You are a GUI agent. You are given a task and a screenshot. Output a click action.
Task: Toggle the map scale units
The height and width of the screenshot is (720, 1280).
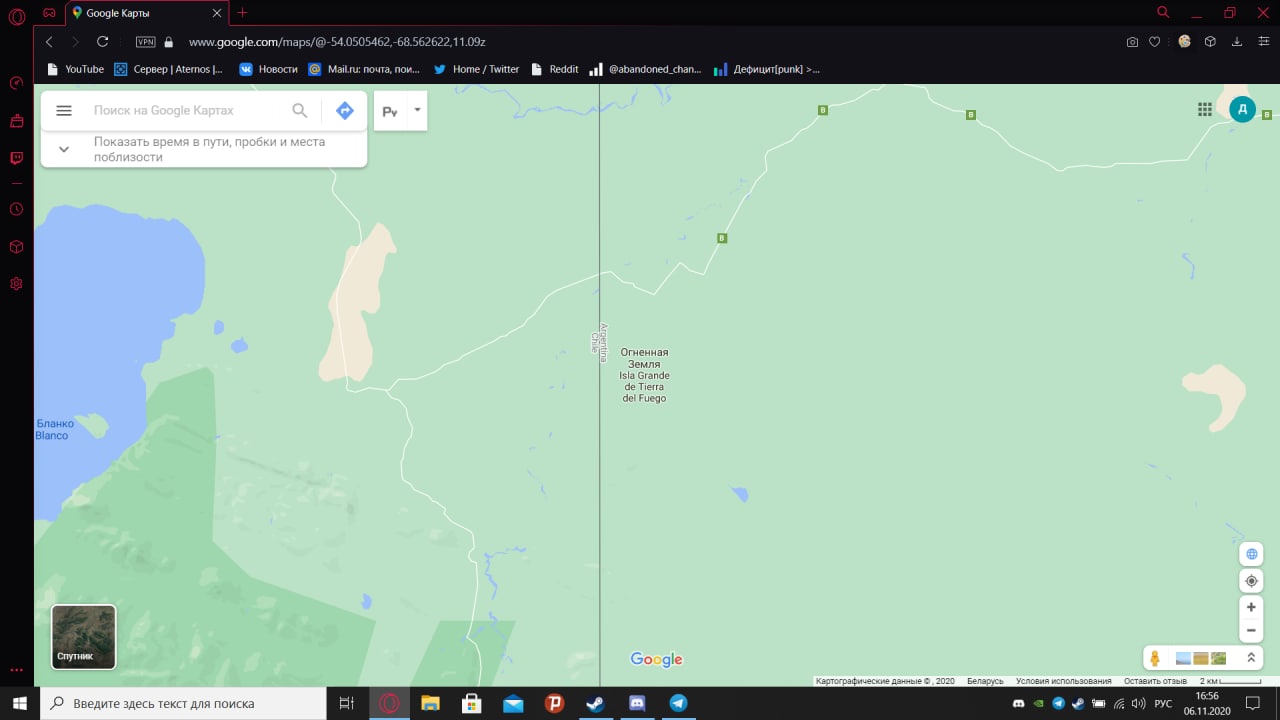(x=1228, y=681)
